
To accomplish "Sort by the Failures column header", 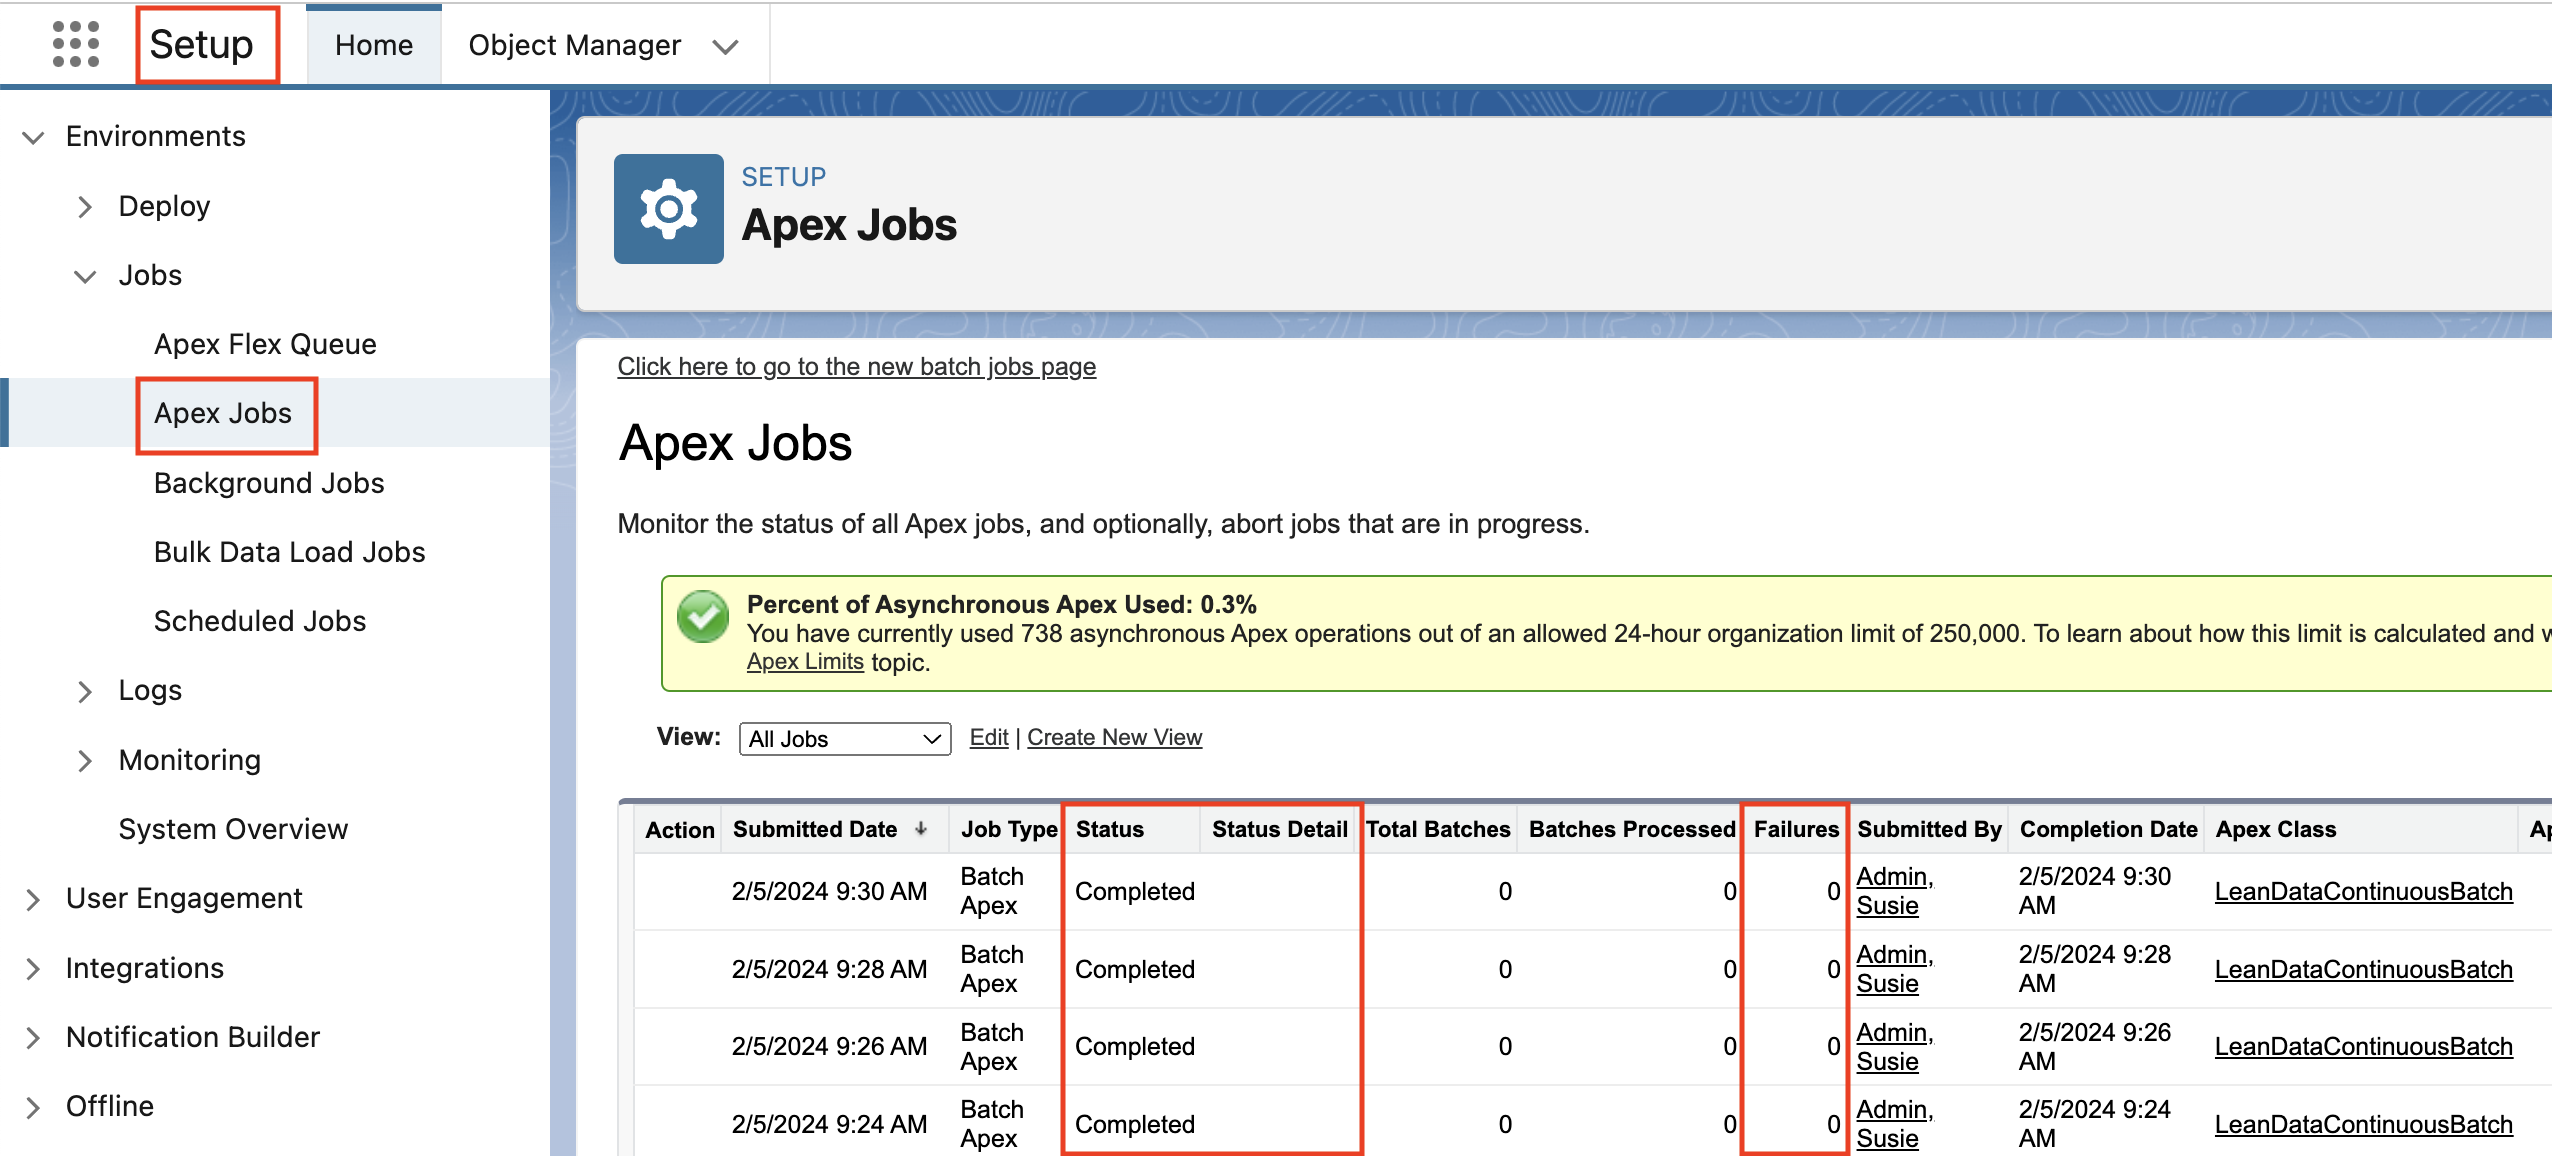I will pyautogui.click(x=1796, y=829).
